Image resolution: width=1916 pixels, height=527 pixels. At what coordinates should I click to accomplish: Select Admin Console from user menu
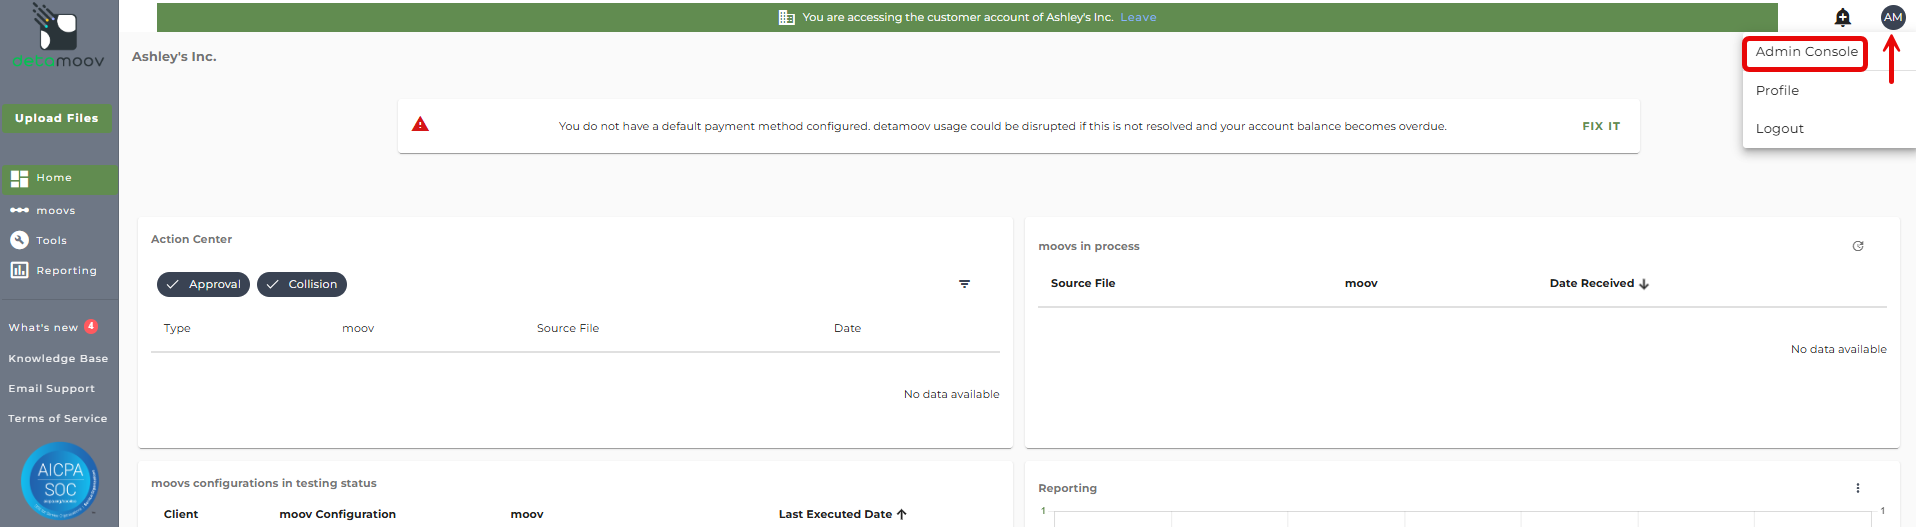(x=1805, y=52)
